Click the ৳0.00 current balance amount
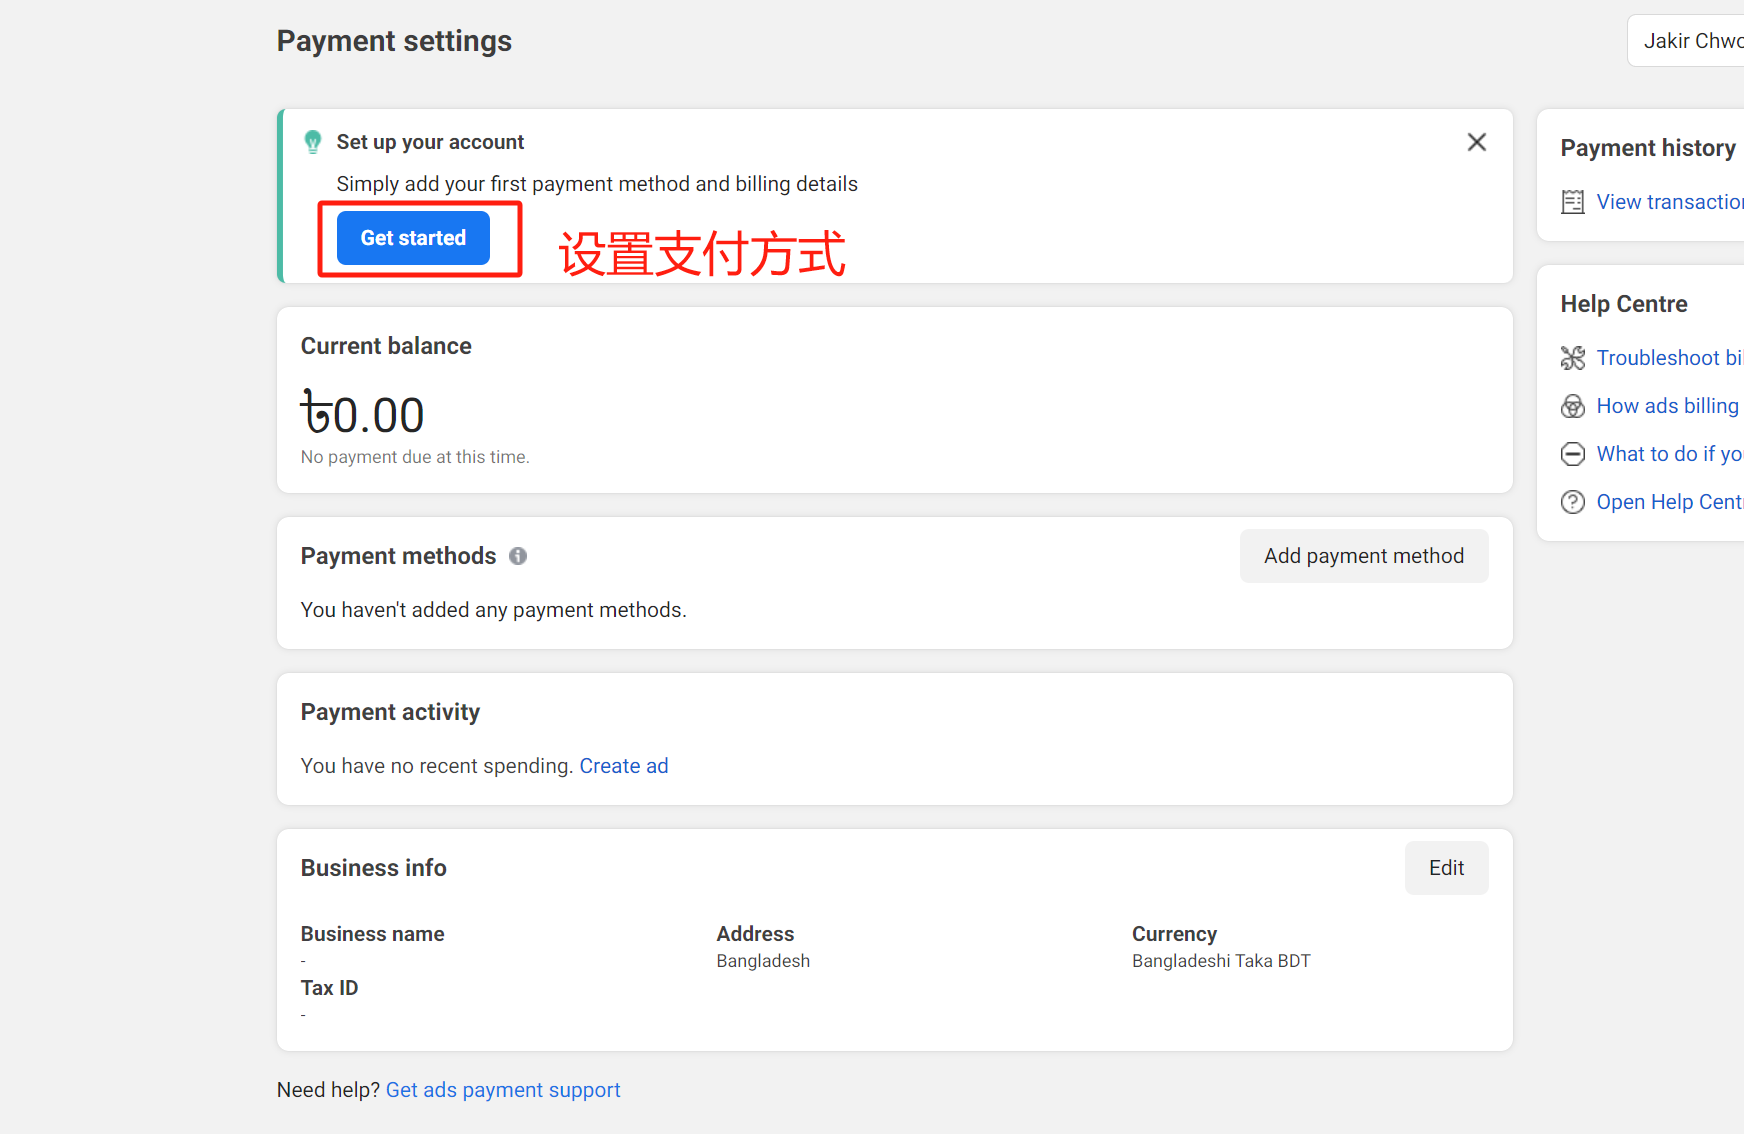 tap(363, 415)
